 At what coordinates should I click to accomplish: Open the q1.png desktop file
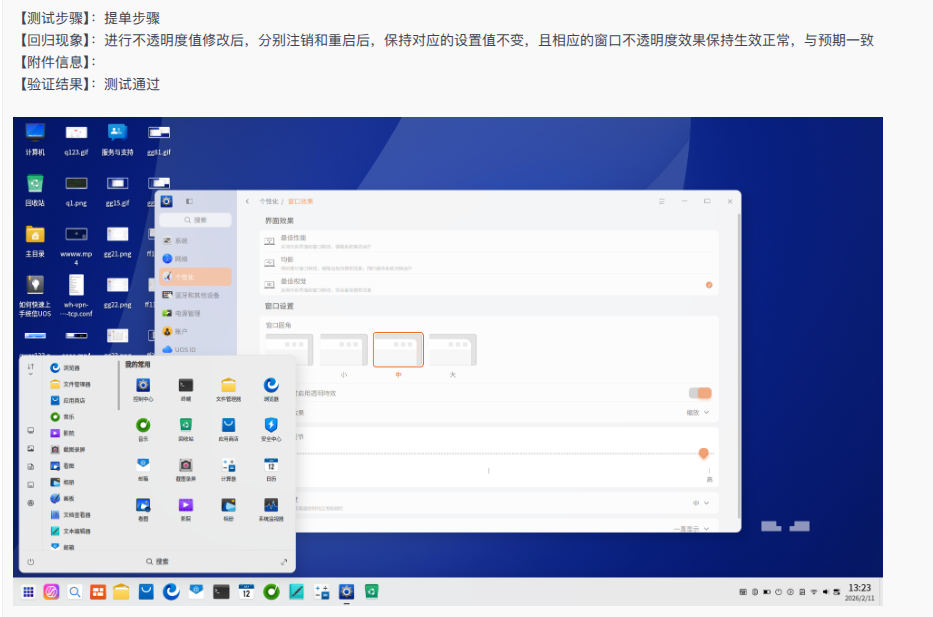76,190
